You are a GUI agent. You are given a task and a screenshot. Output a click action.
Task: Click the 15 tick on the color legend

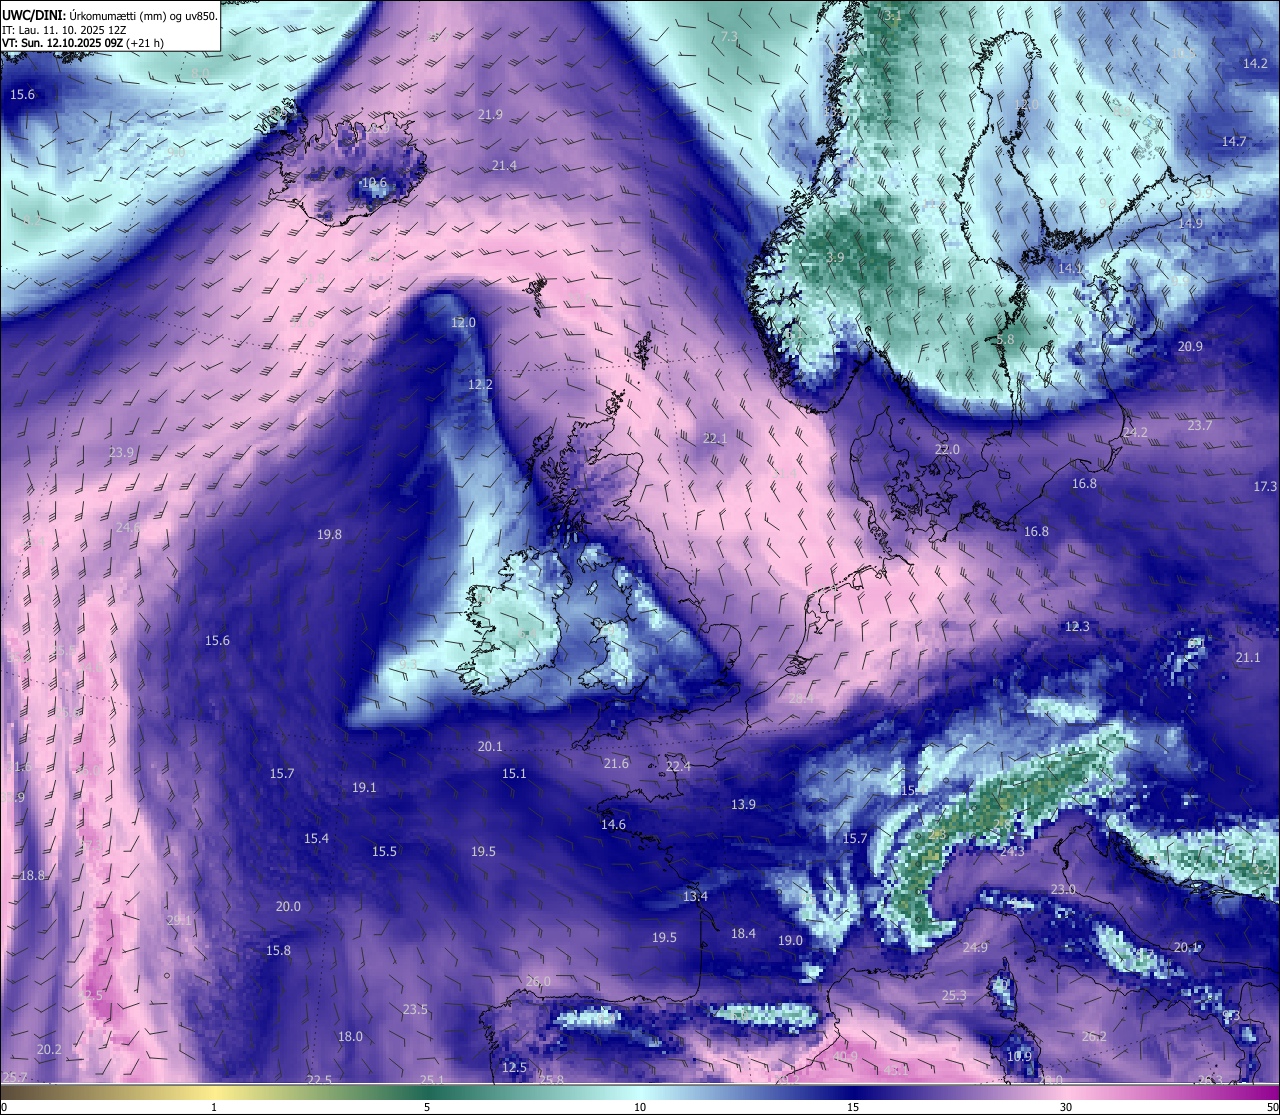click(853, 1107)
